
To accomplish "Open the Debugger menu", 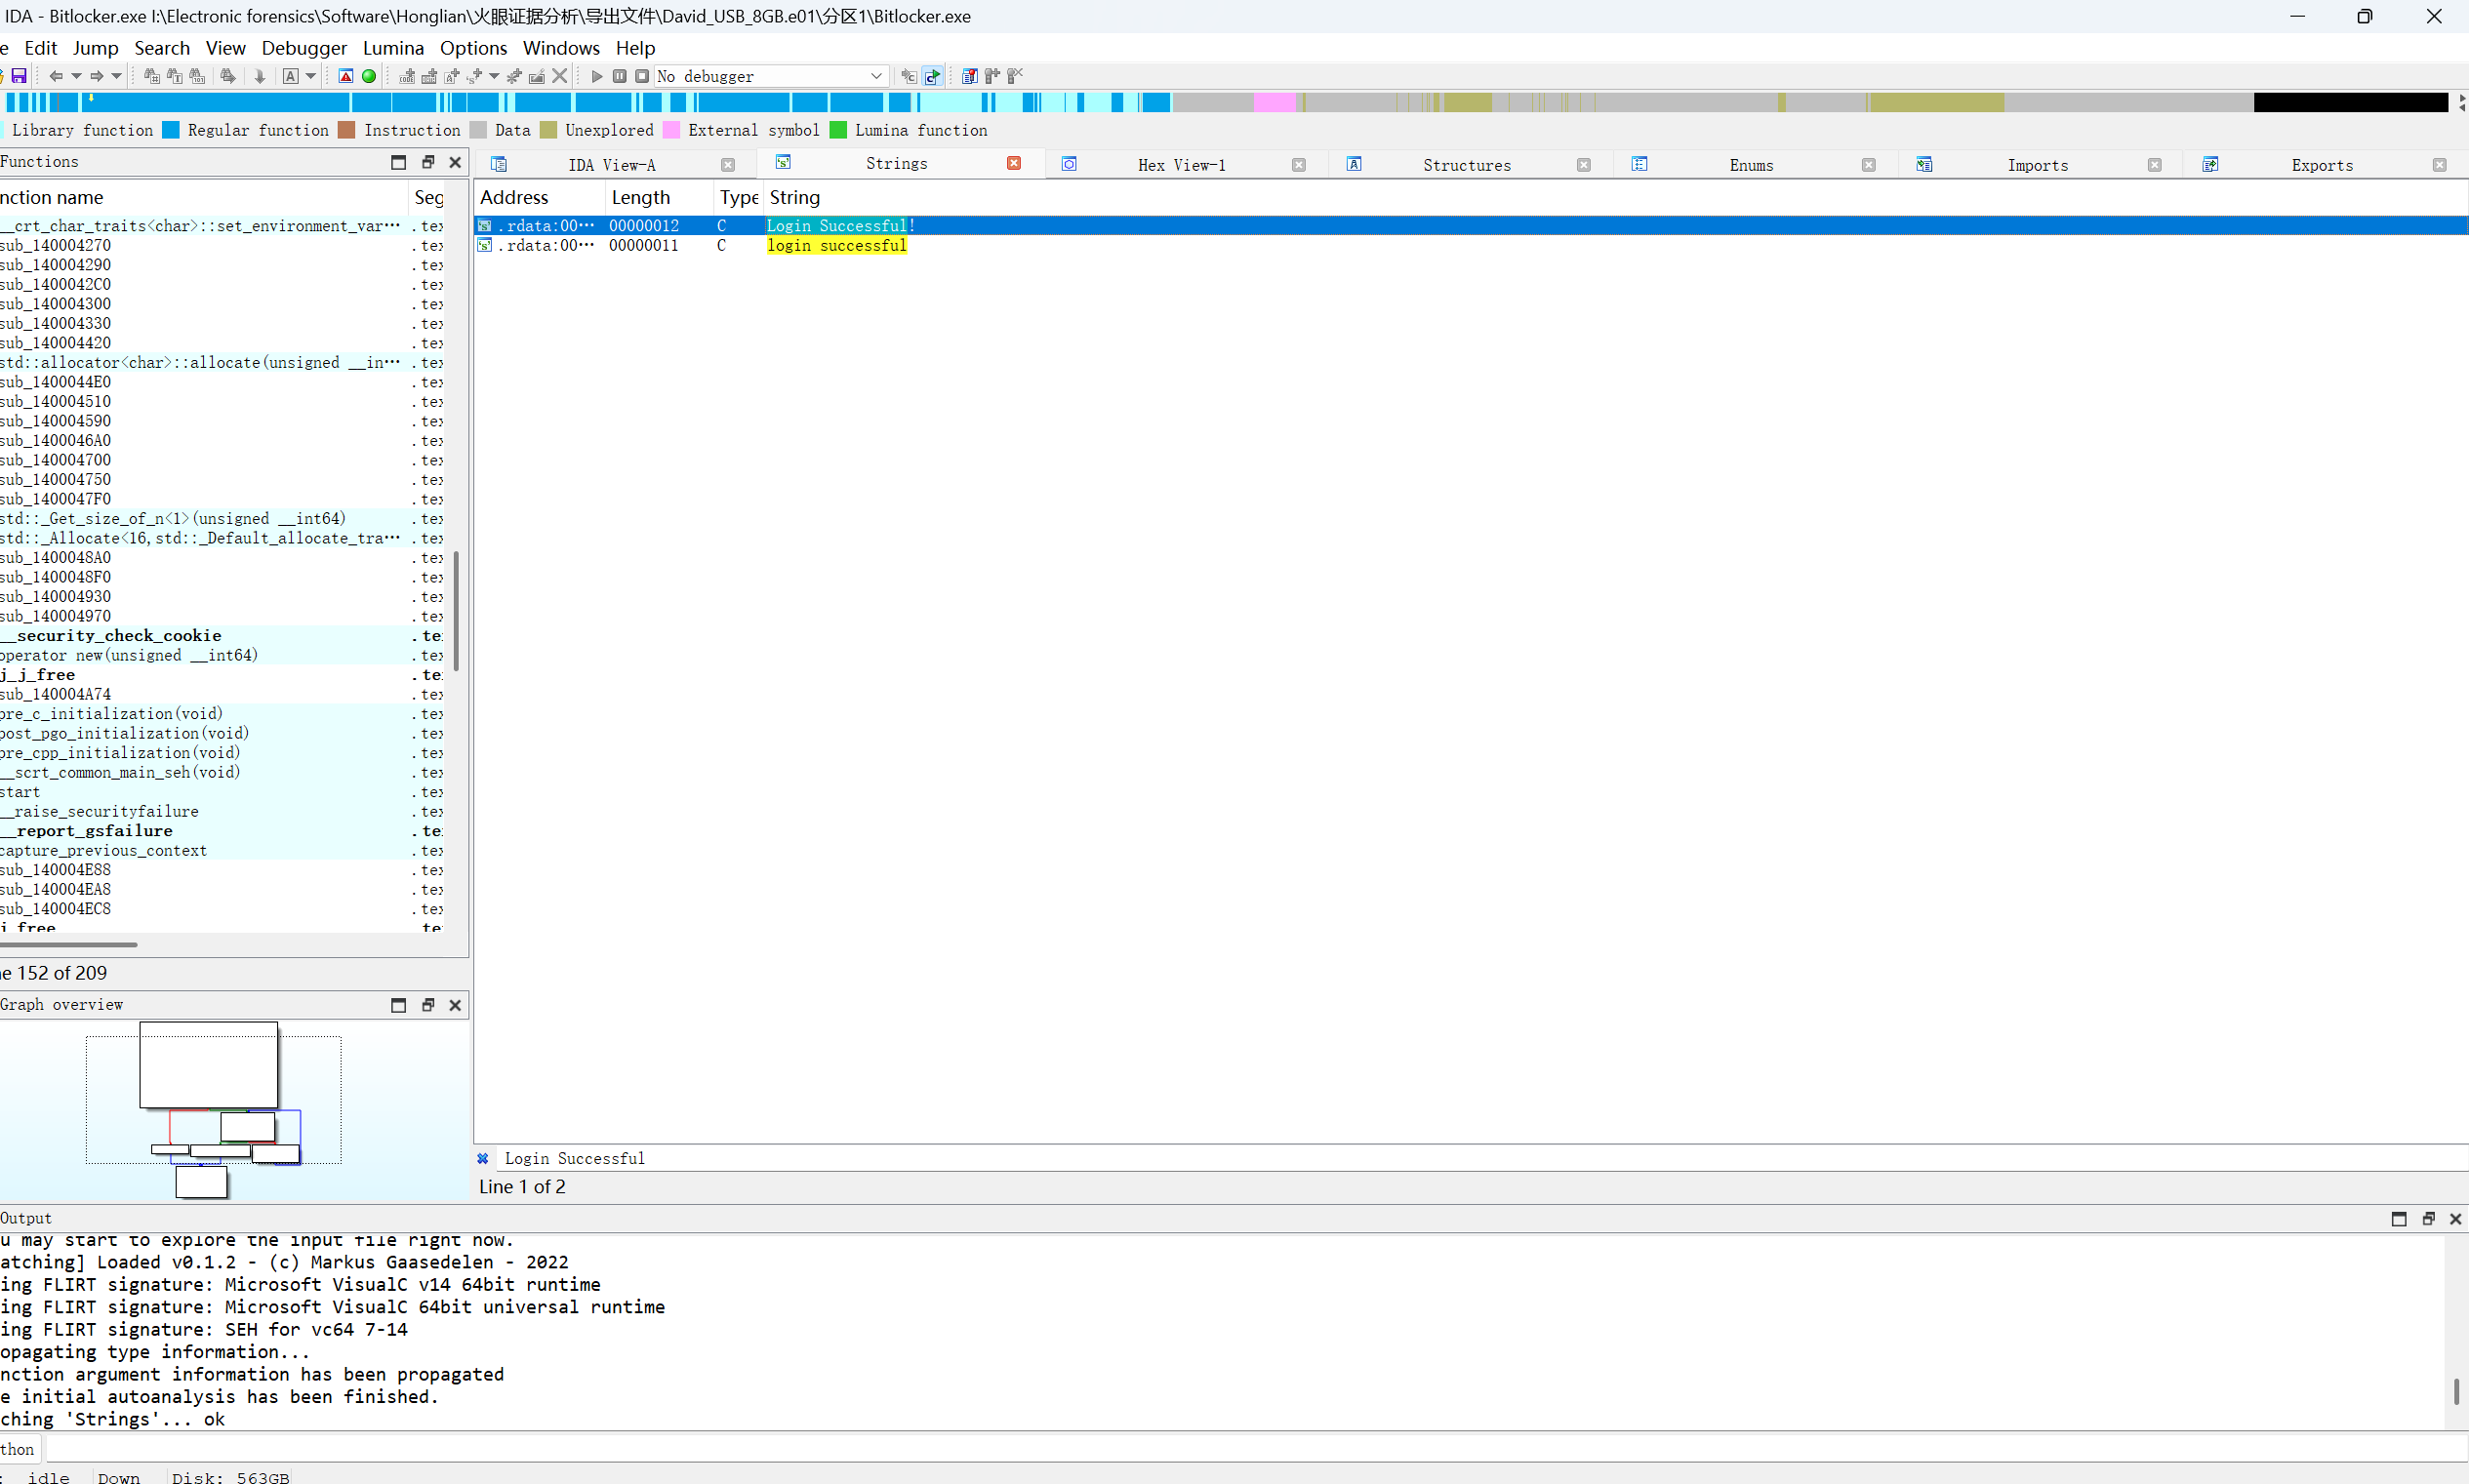I will (304, 48).
